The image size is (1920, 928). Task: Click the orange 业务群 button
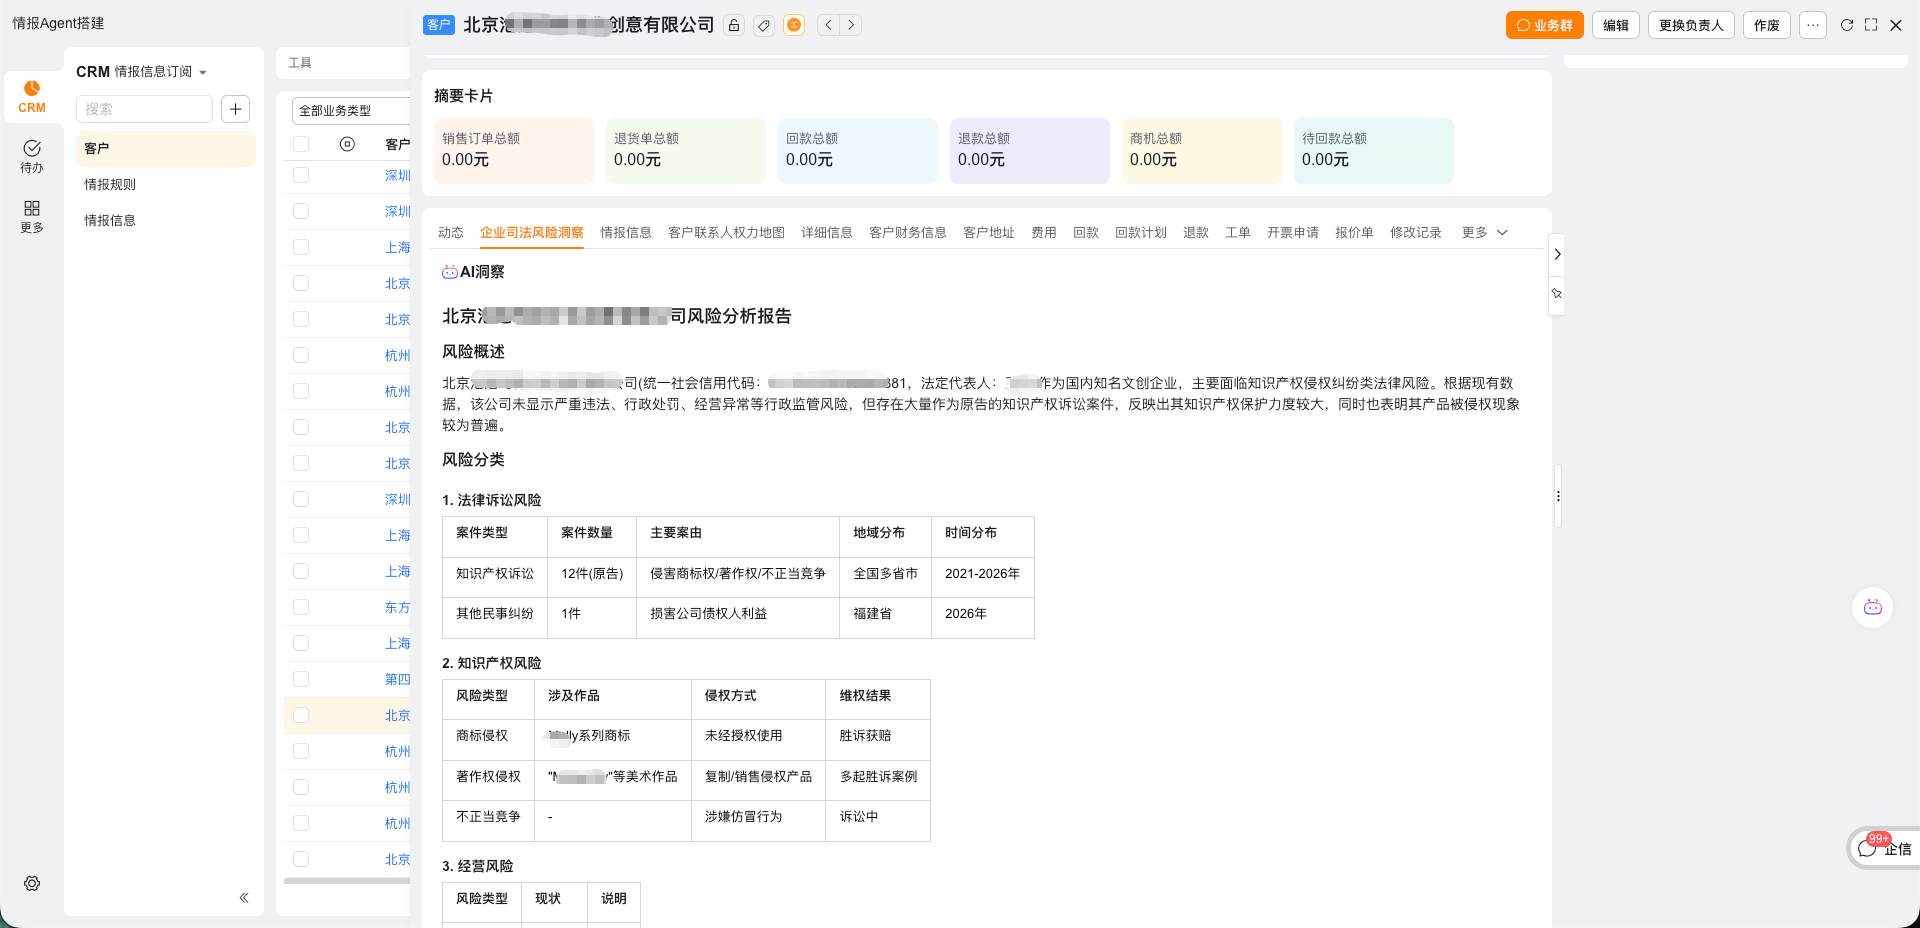1544,25
